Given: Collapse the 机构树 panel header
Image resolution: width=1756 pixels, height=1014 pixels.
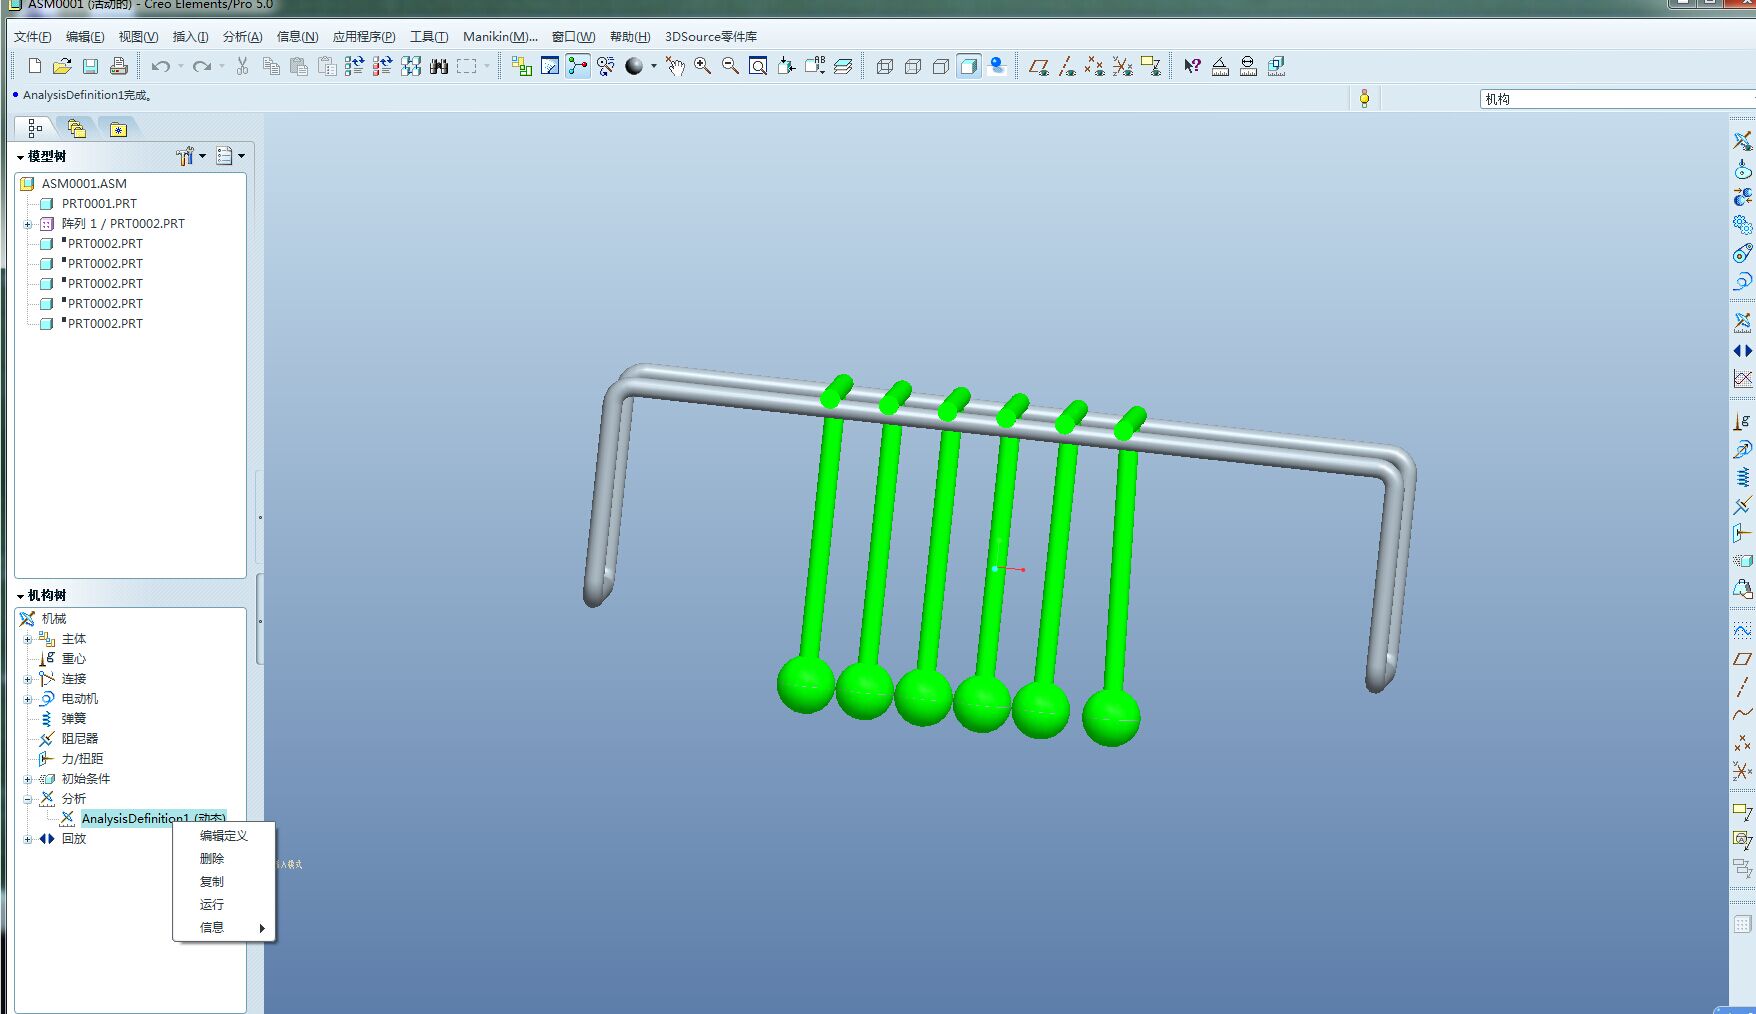Looking at the screenshot, I should [x=41, y=595].
